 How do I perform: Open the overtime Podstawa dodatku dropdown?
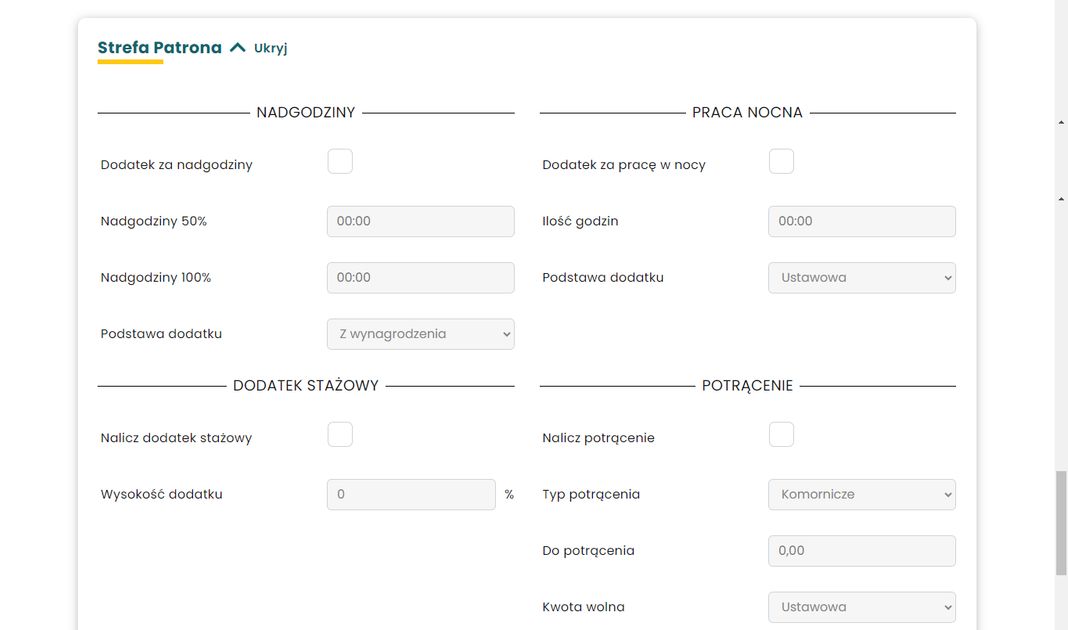[x=420, y=334]
